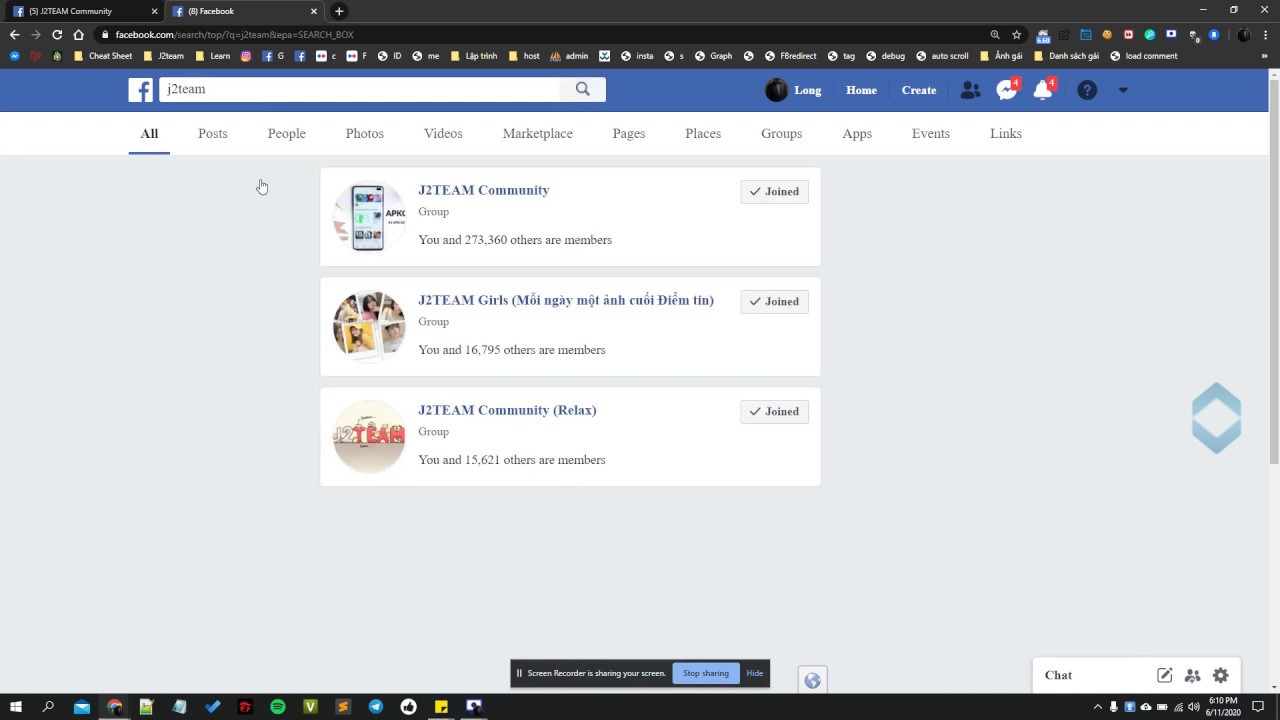Viewport: 1280px width, 720px height.
Task: Open the Lập trình bookmark folder
Action: (474, 56)
